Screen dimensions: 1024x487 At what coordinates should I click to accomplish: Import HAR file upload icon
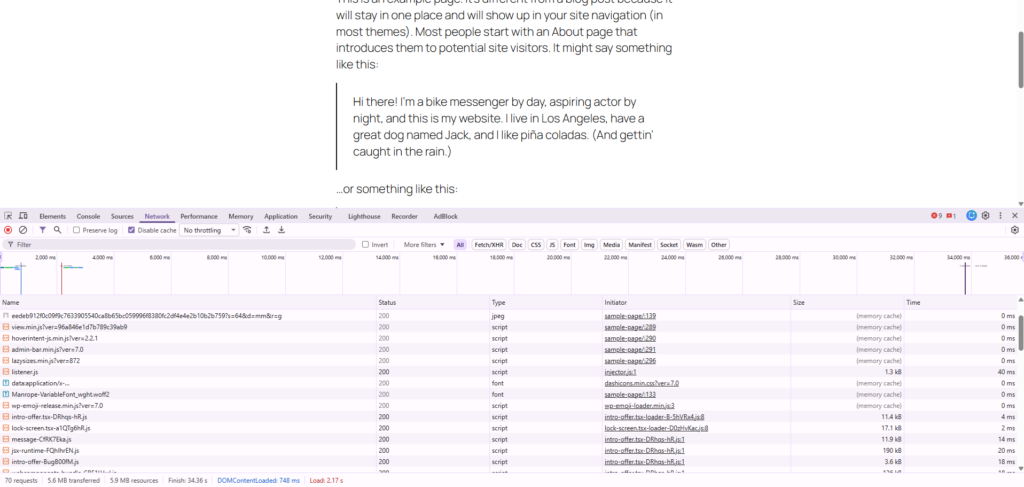(x=266, y=230)
